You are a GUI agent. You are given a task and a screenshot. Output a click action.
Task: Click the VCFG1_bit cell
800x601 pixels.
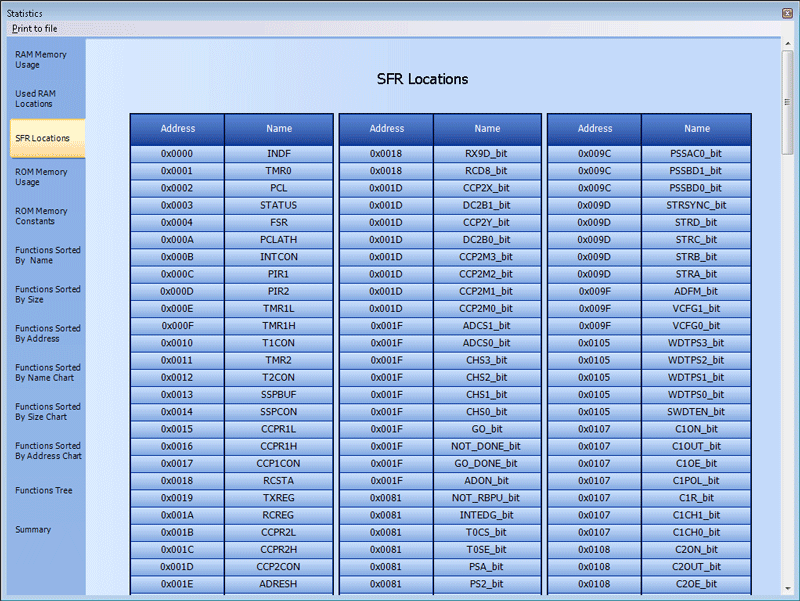696,309
